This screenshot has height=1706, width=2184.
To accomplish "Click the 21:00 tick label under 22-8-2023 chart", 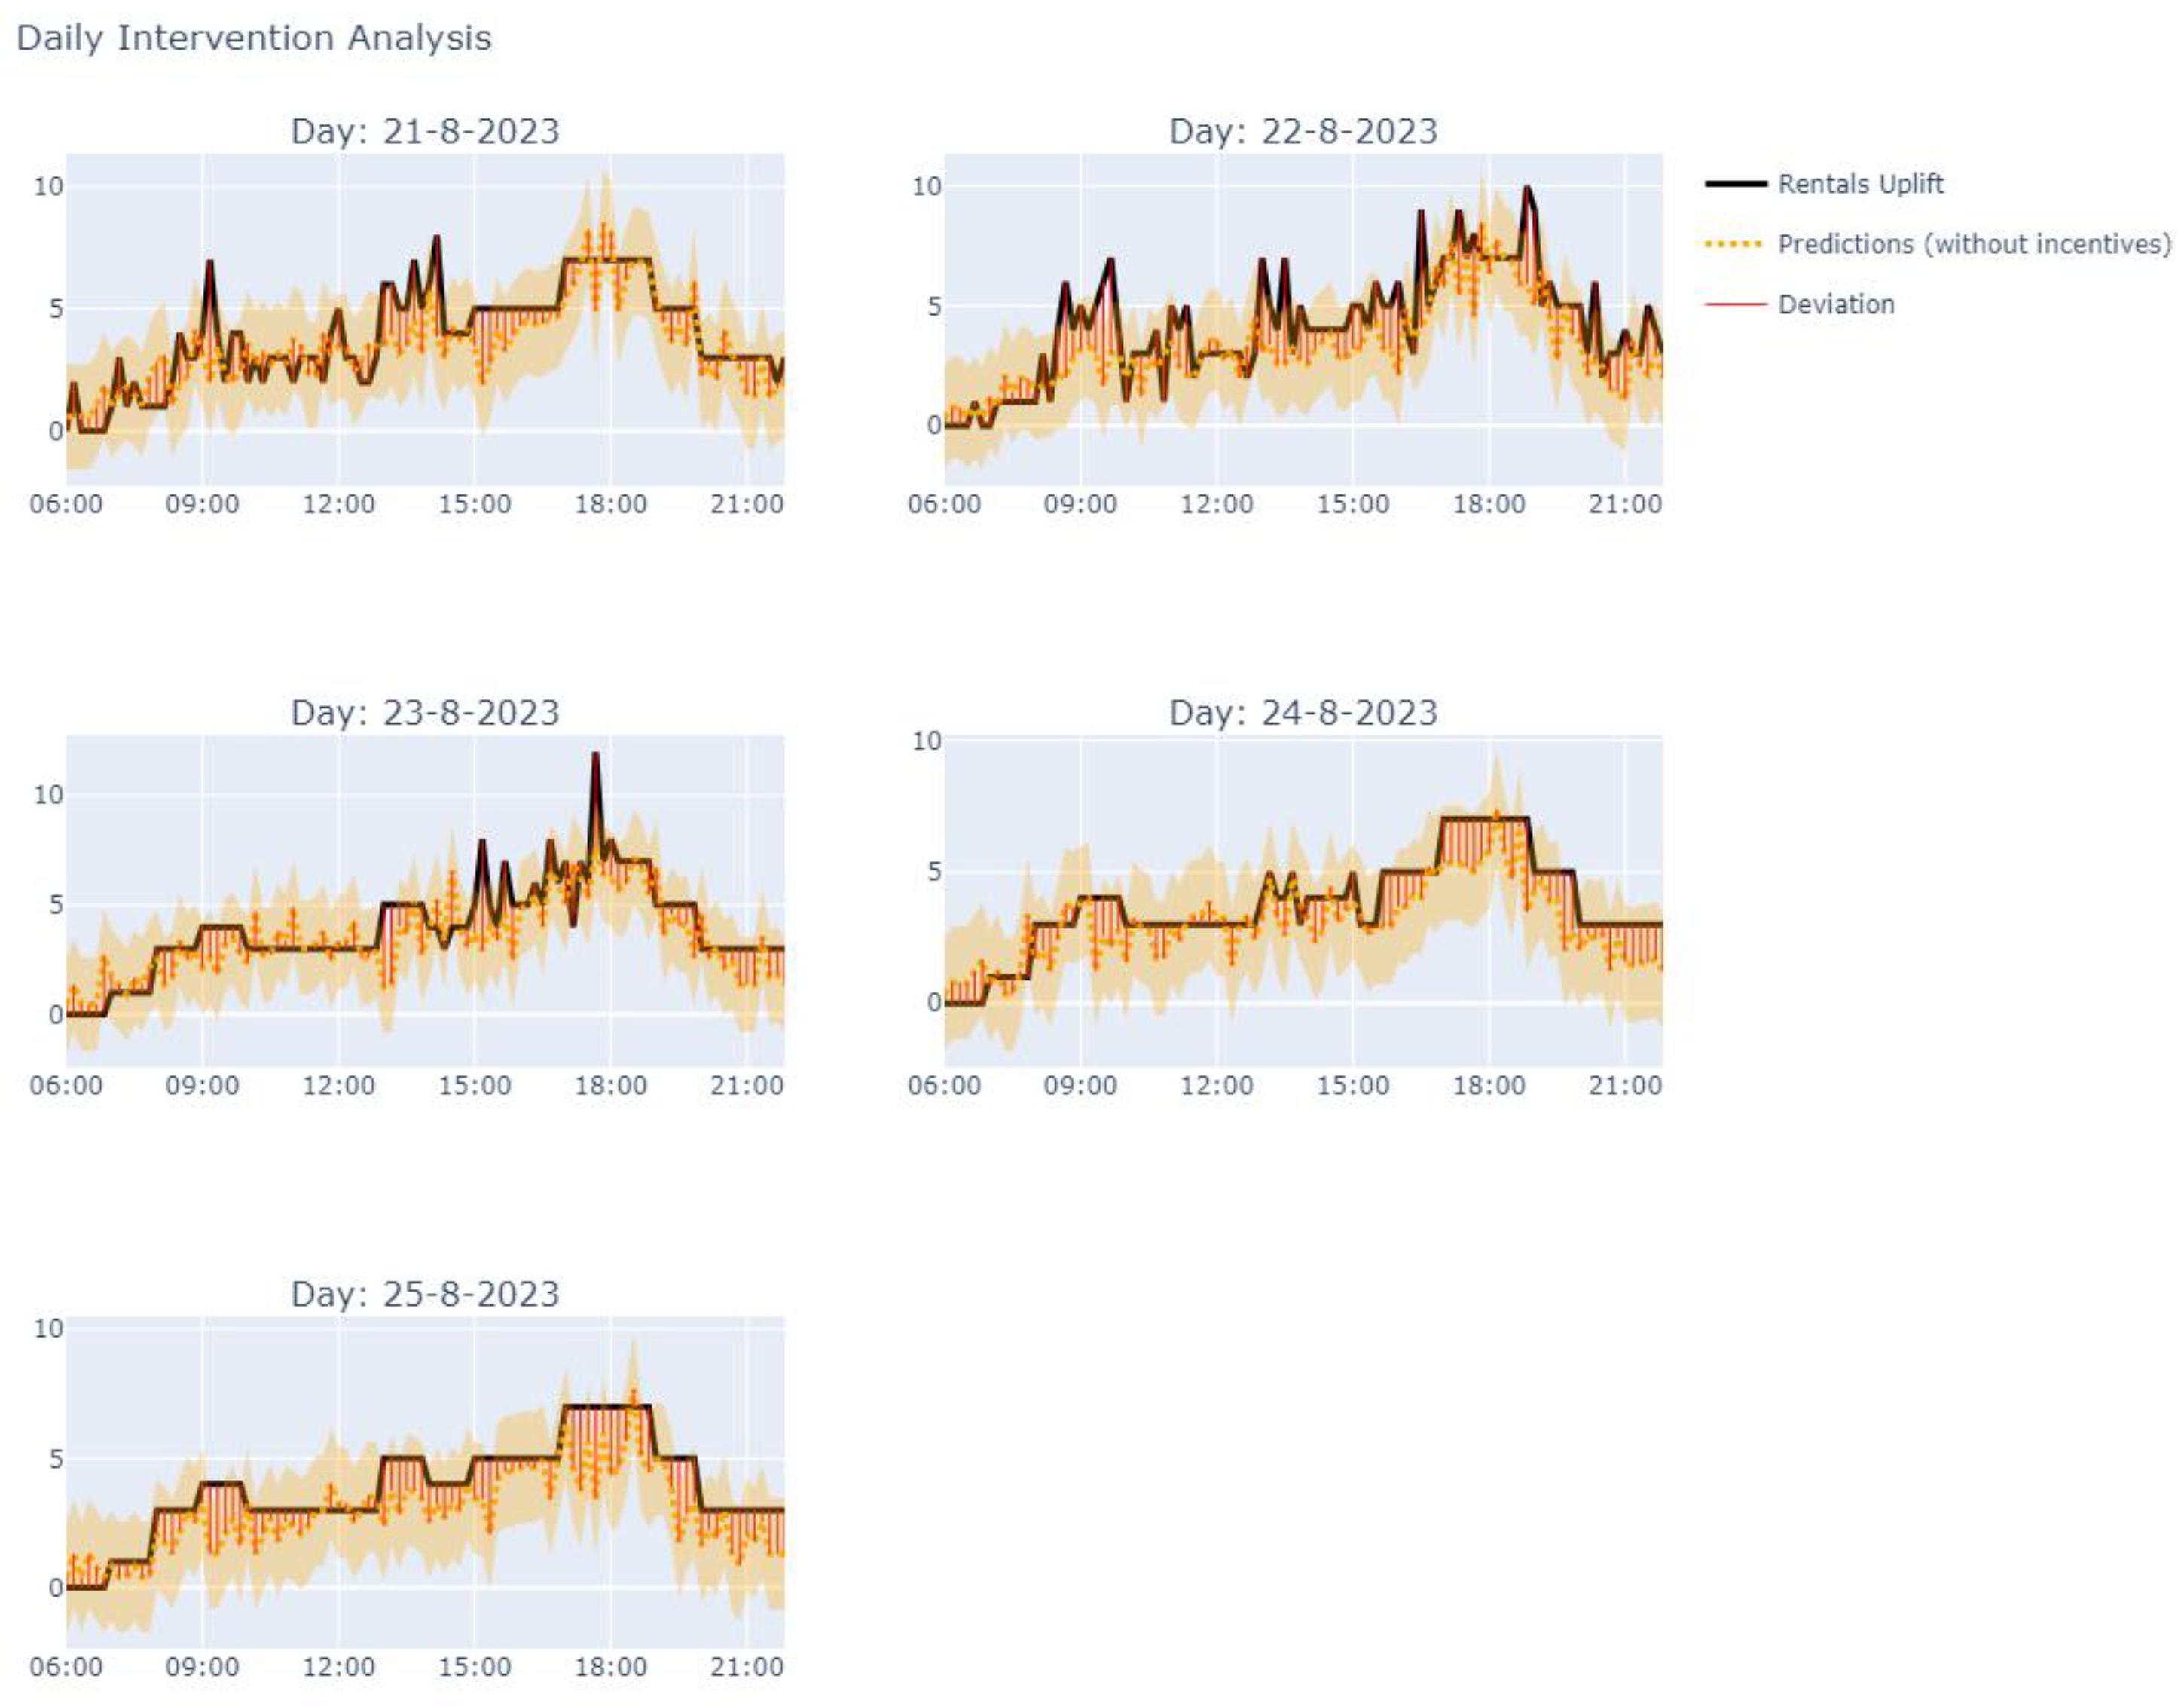I will [1625, 504].
